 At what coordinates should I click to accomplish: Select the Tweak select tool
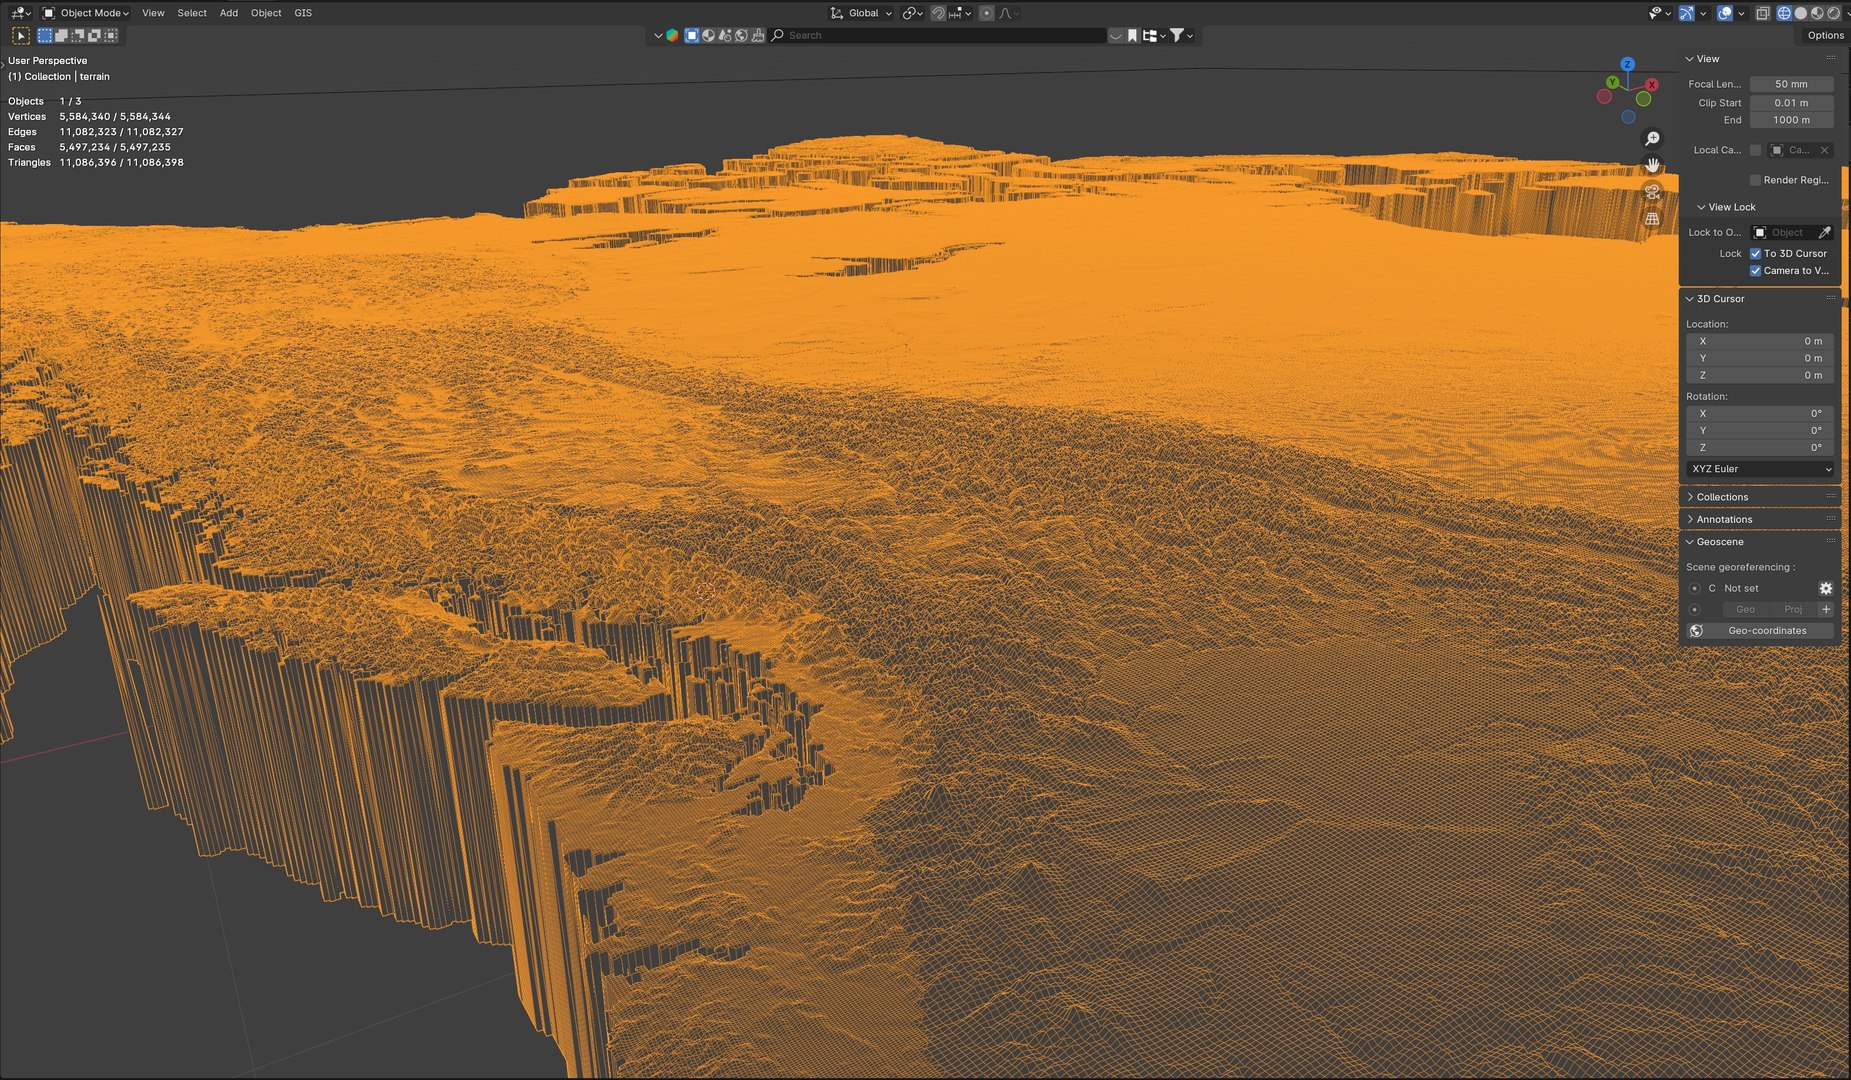tap(21, 35)
